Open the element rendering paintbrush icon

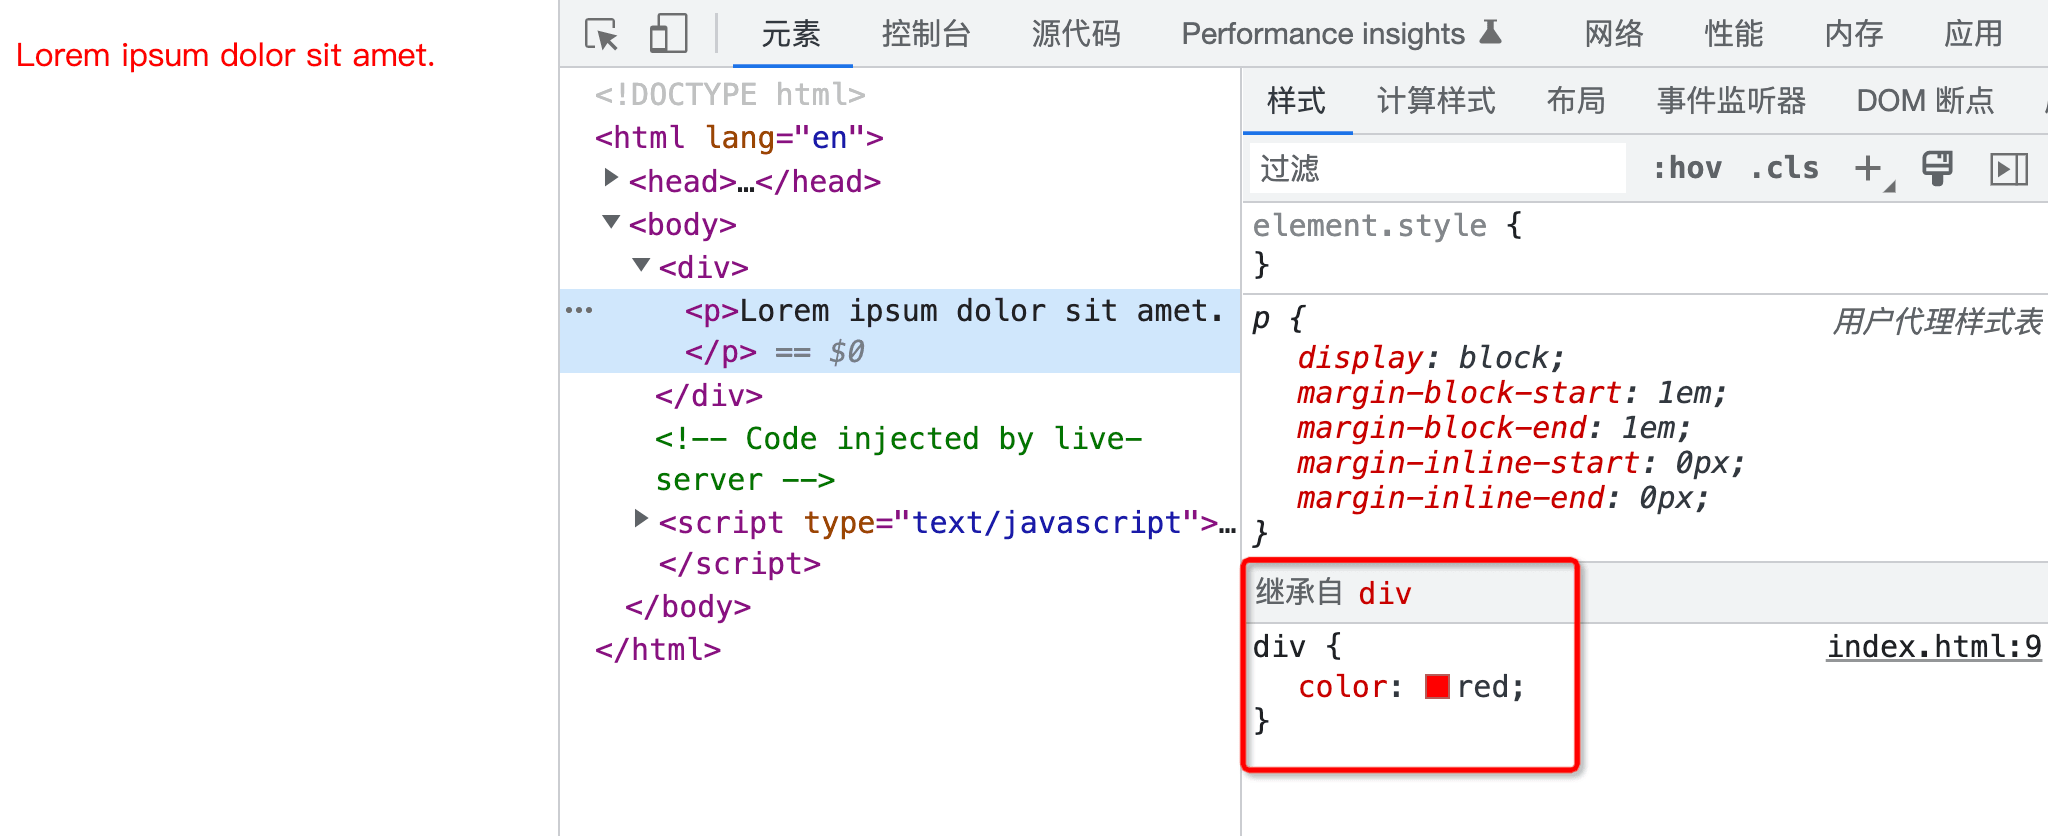1937,168
